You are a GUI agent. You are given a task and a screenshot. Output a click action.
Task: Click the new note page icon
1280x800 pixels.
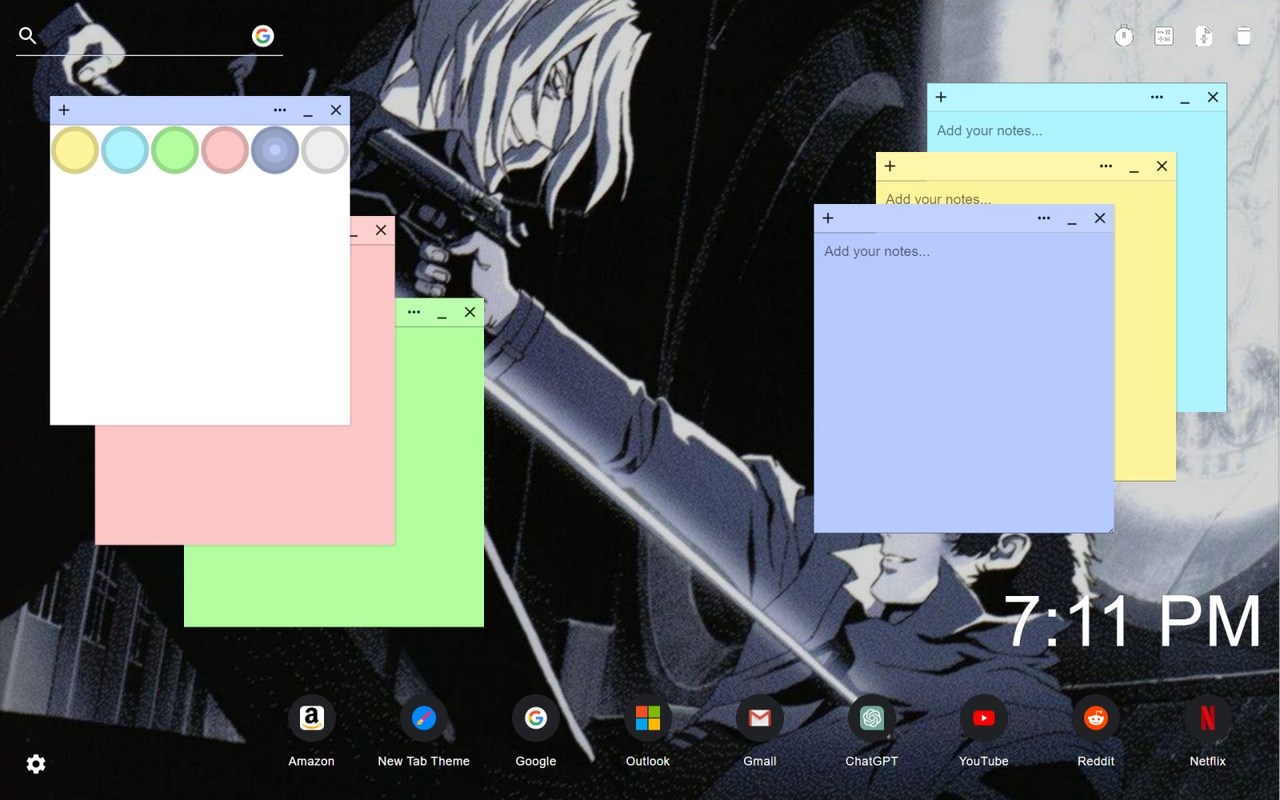1204,36
